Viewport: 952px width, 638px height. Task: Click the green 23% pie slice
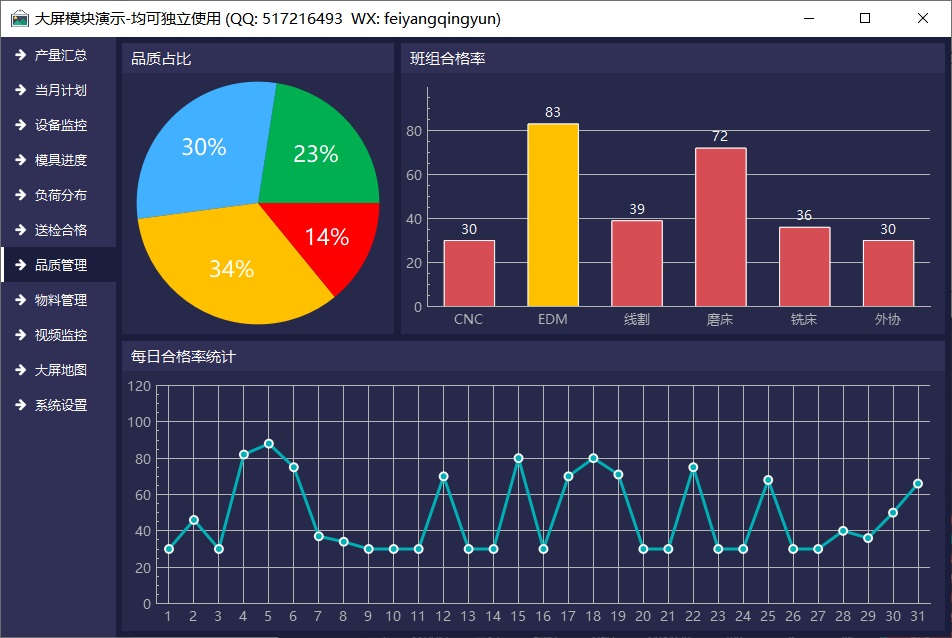(318, 150)
